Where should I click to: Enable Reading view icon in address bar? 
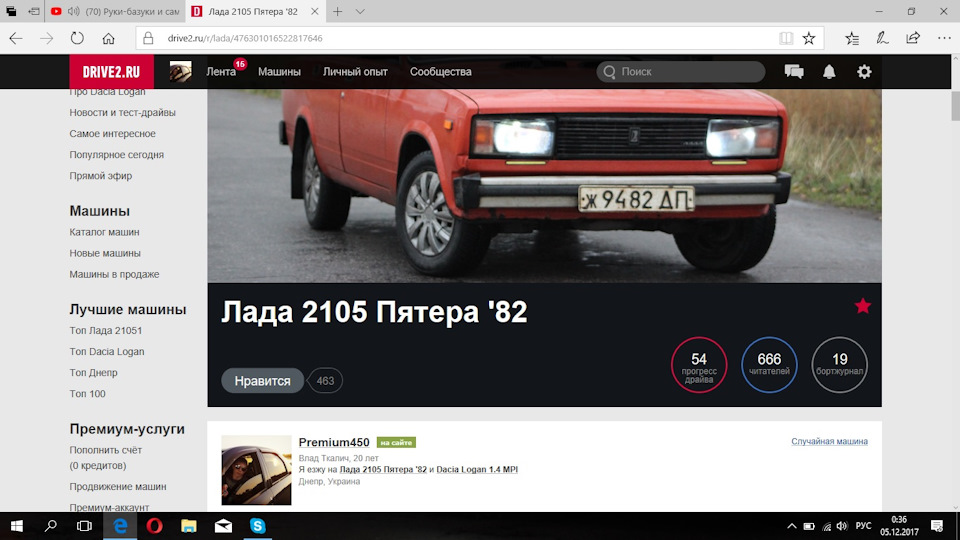[x=786, y=38]
